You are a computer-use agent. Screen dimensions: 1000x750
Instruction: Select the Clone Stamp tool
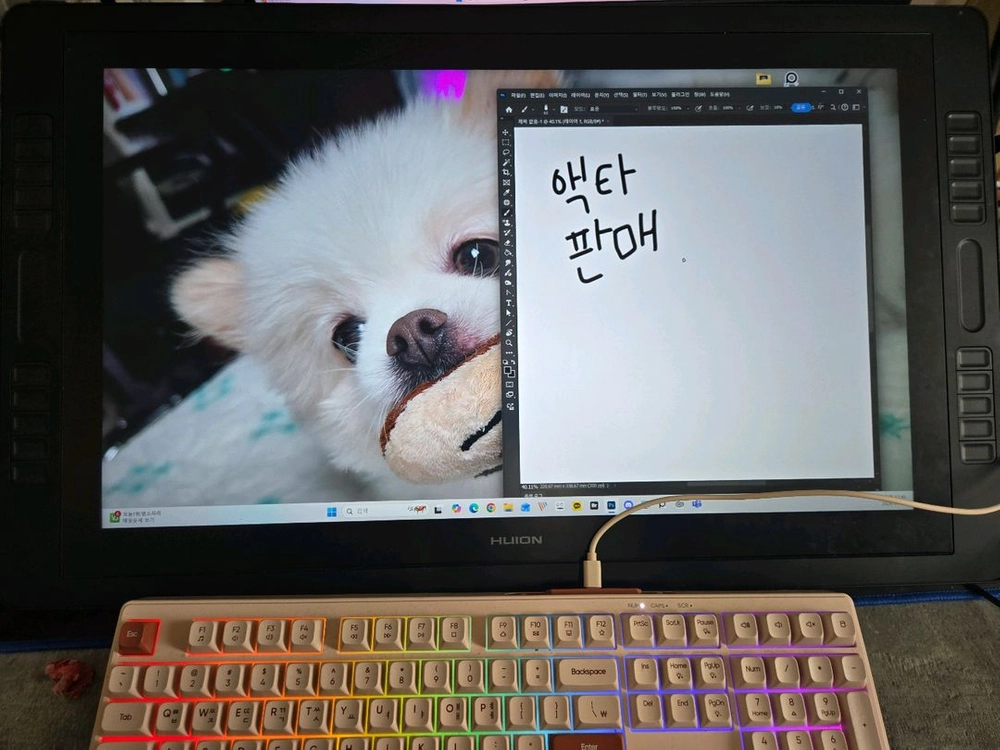507,222
